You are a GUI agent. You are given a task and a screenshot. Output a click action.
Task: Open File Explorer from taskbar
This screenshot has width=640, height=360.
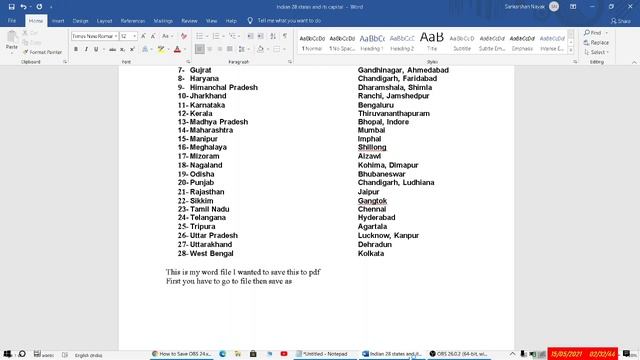pyautogui.click(x=238, y=354)
